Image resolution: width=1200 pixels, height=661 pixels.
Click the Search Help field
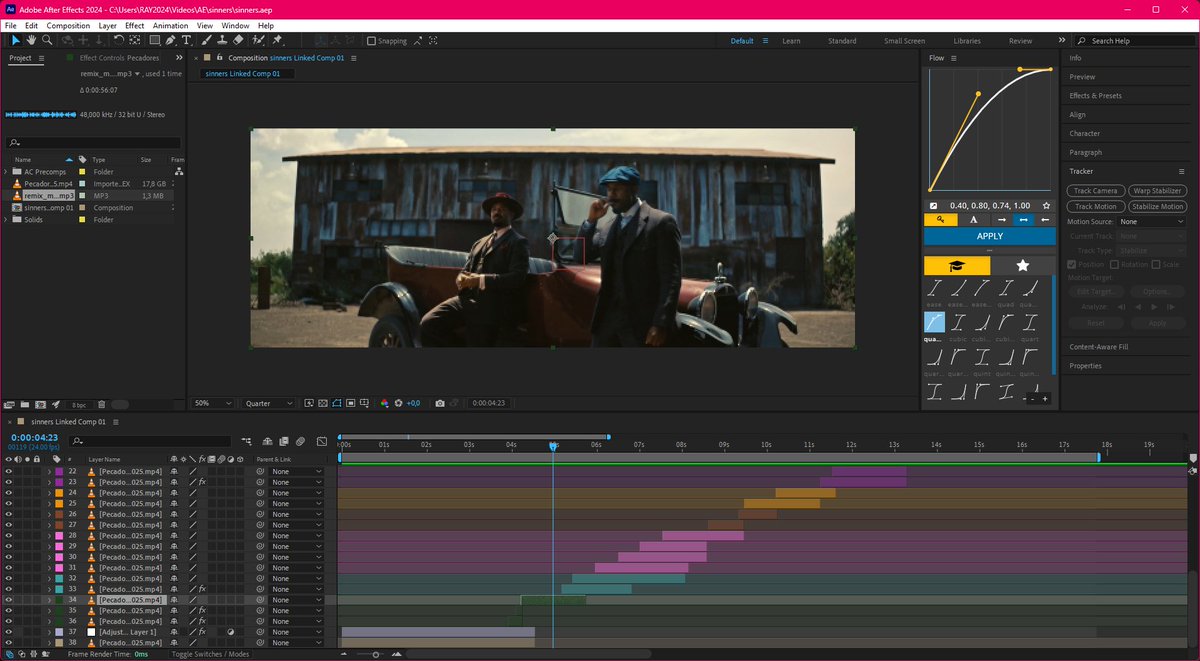[1135, 41]
